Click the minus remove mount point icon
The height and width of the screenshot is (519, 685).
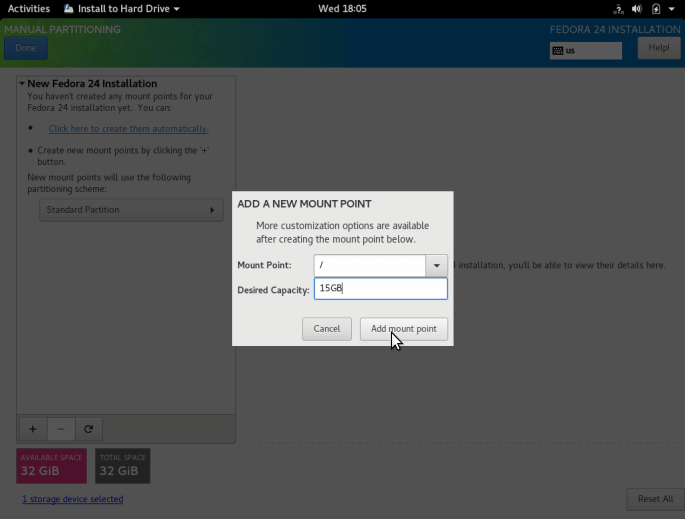[x=61, y=429]
